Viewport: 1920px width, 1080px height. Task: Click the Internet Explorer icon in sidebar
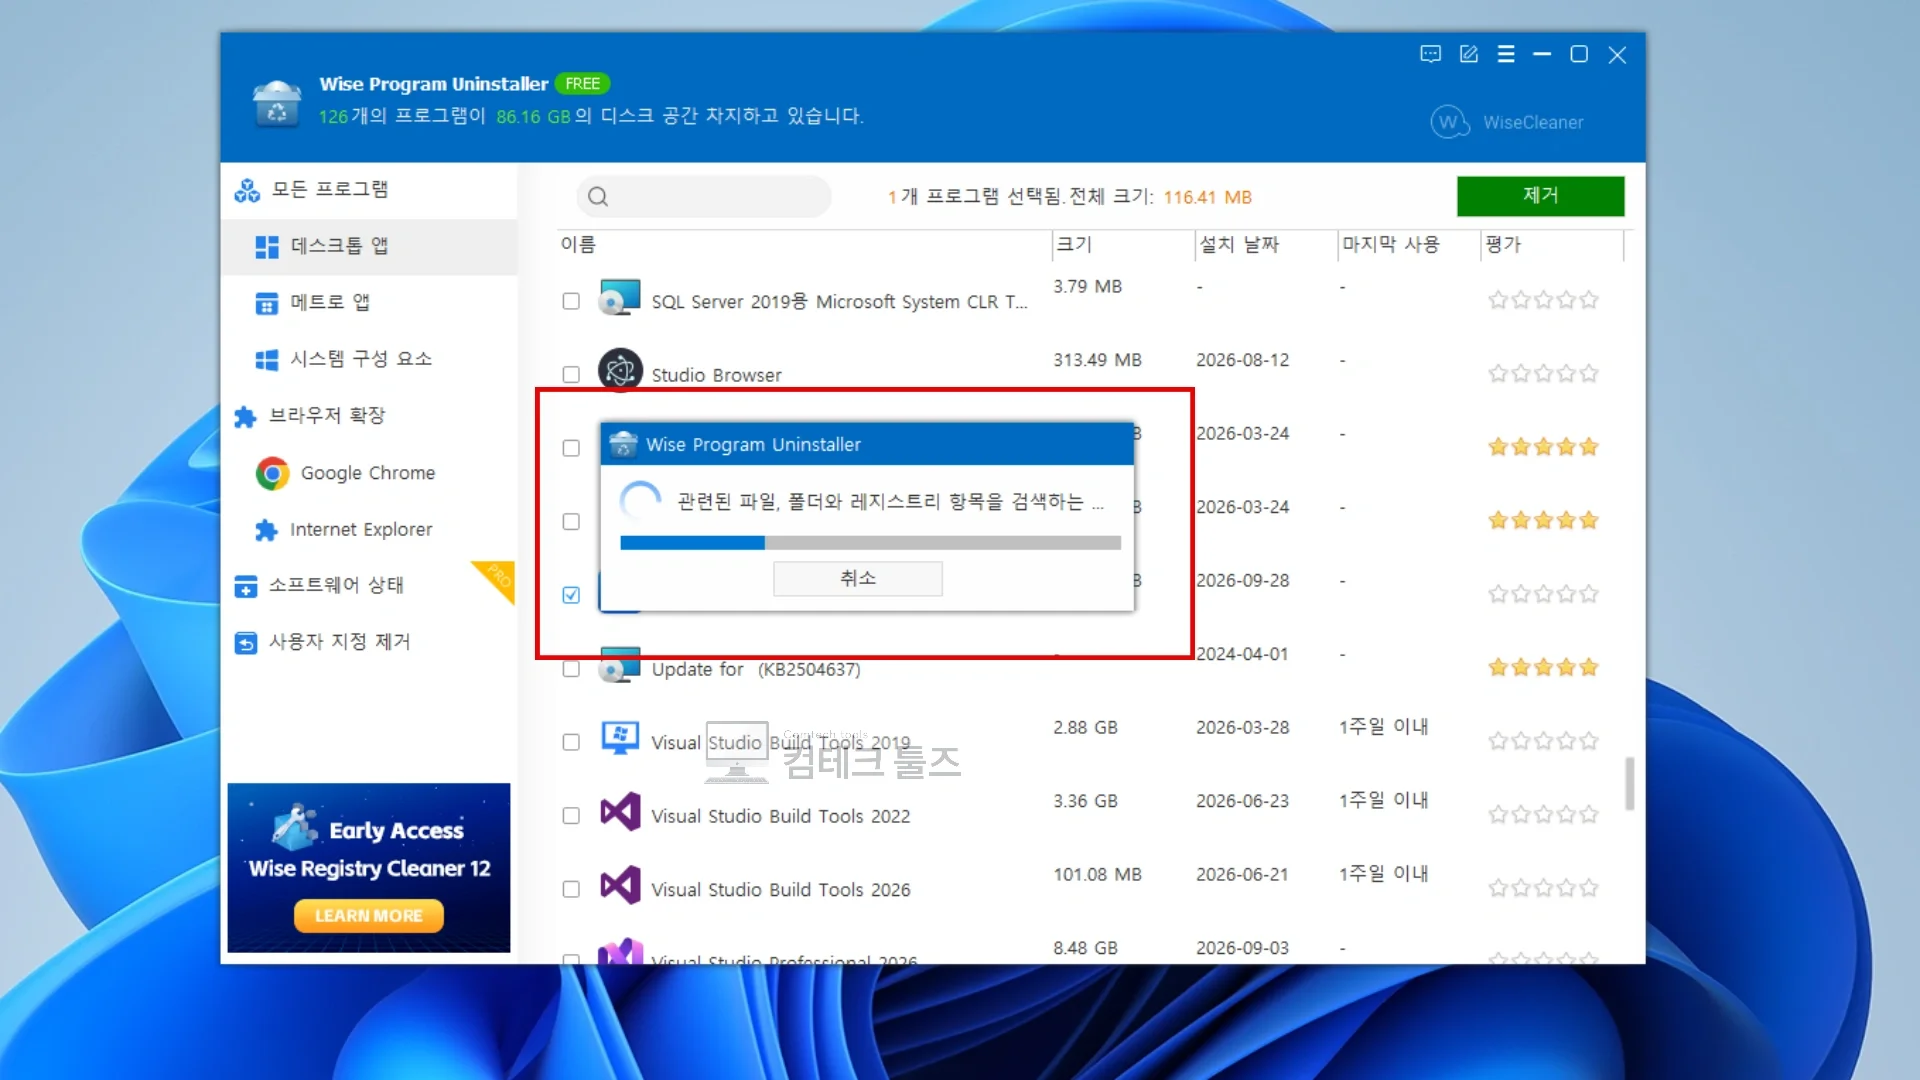266,529
